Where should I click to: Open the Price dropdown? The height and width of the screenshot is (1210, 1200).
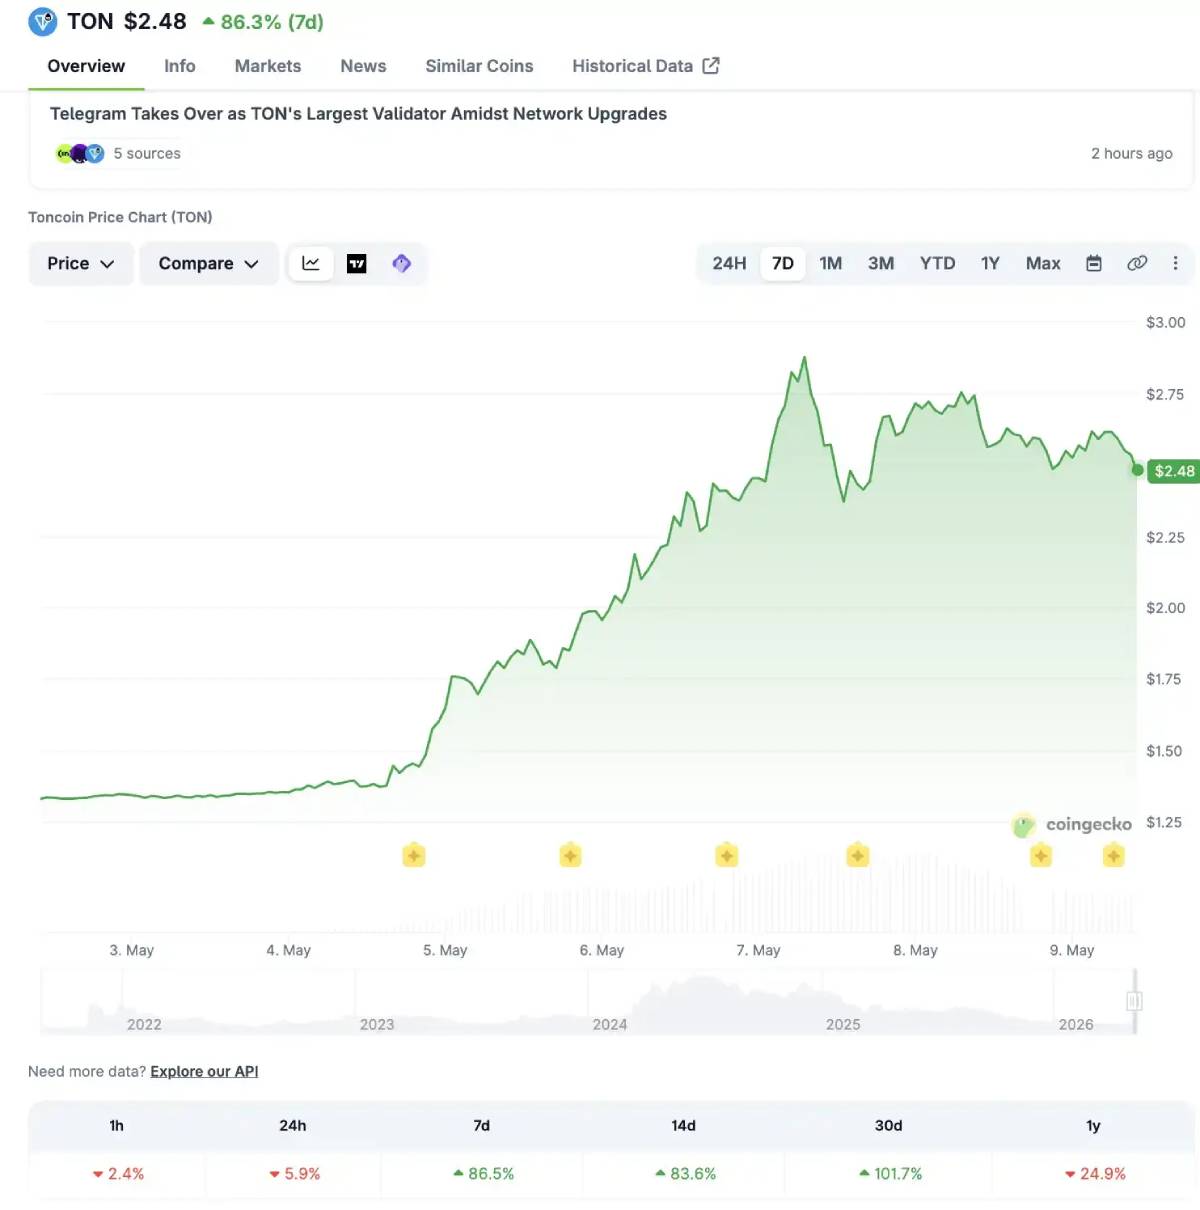81,263
